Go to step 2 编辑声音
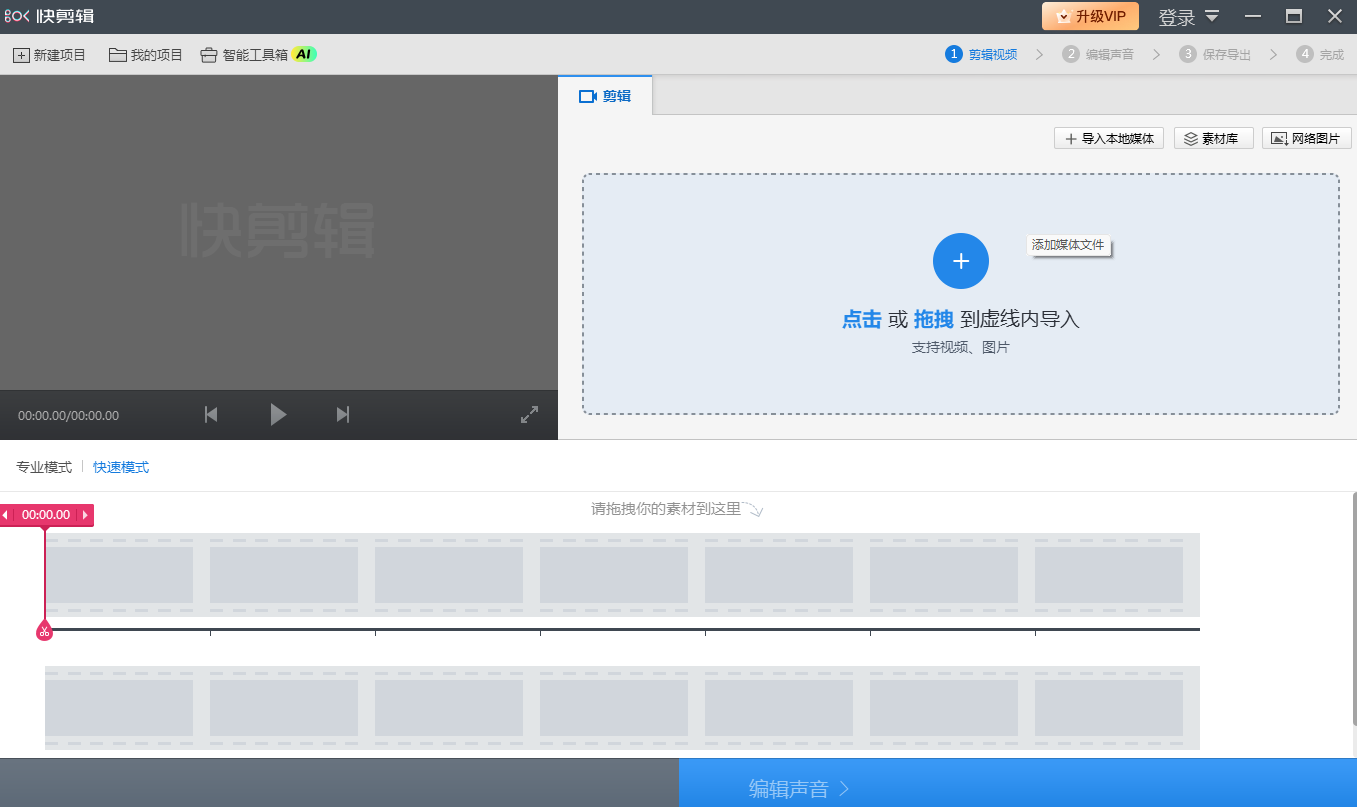1357x807 pixels. click(1098, 55)
